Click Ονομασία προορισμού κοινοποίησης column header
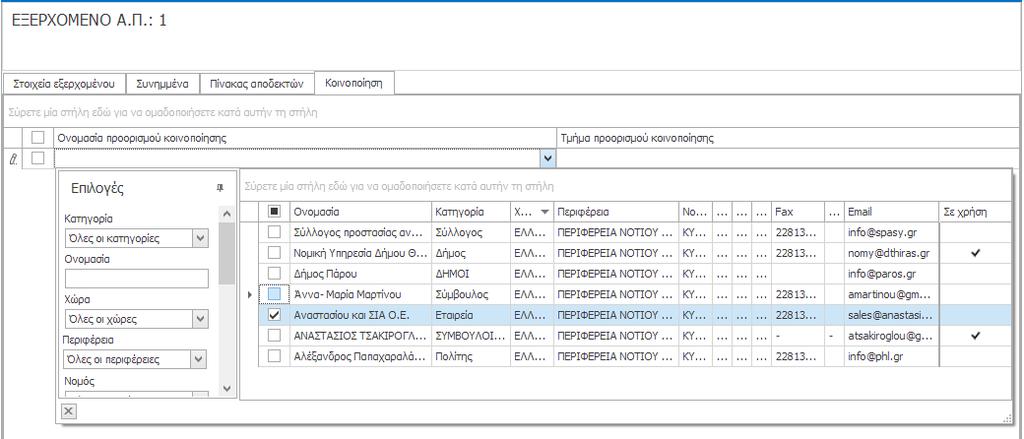This screenshot has height=439, width=1024. point(305,138)
